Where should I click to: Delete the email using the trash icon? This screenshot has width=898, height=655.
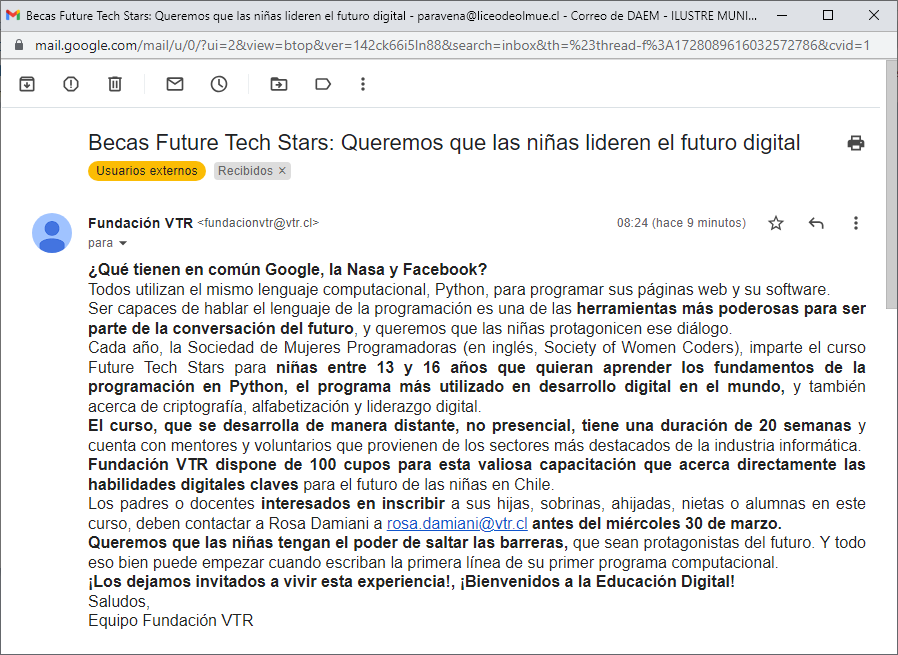tap(115, 84)
